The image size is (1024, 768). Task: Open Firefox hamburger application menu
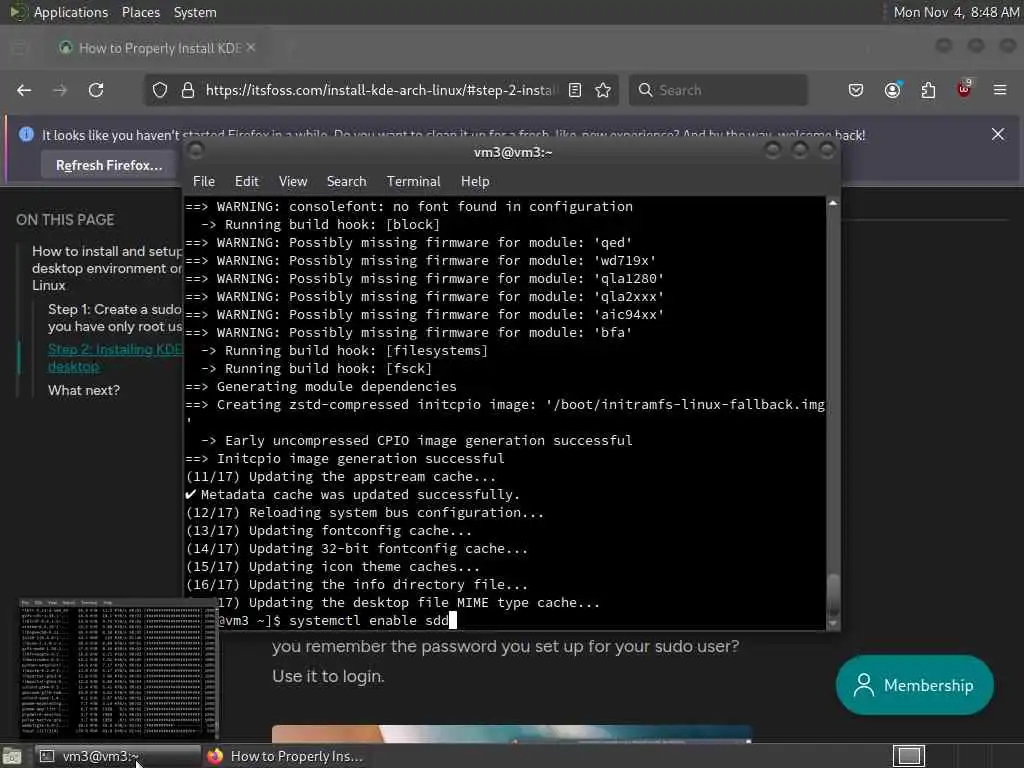(1000, 90)
